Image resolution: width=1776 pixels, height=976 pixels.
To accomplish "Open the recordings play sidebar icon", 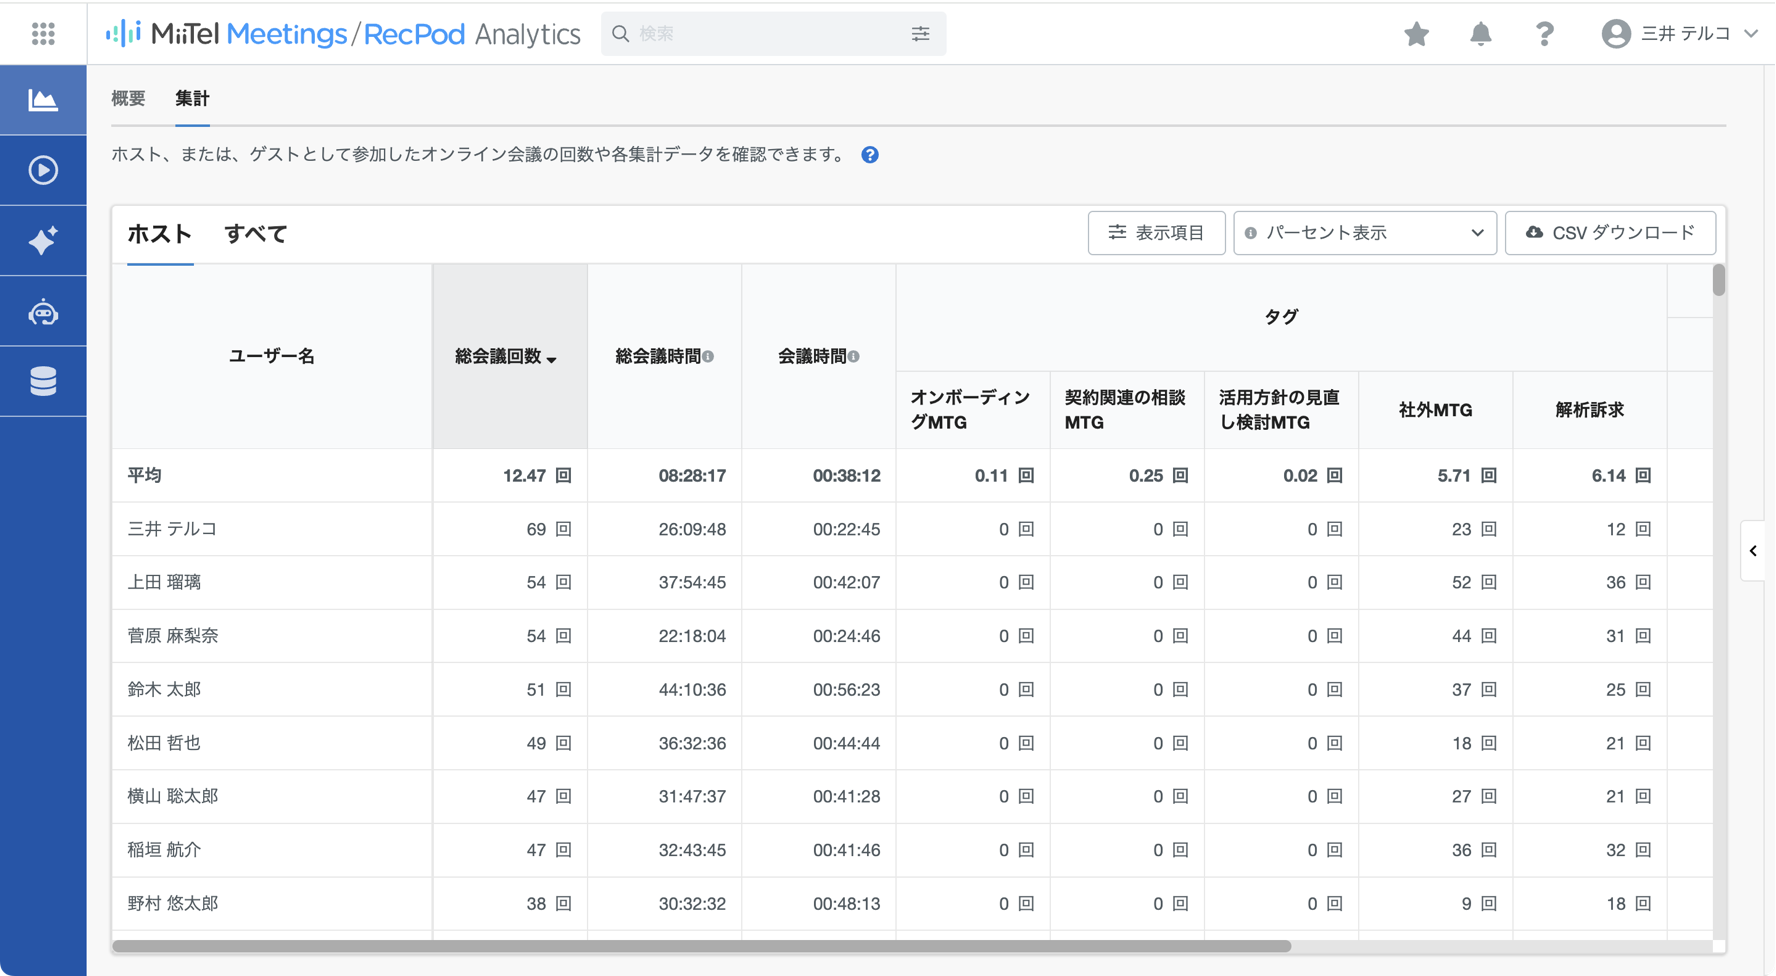I will (43, 170).
